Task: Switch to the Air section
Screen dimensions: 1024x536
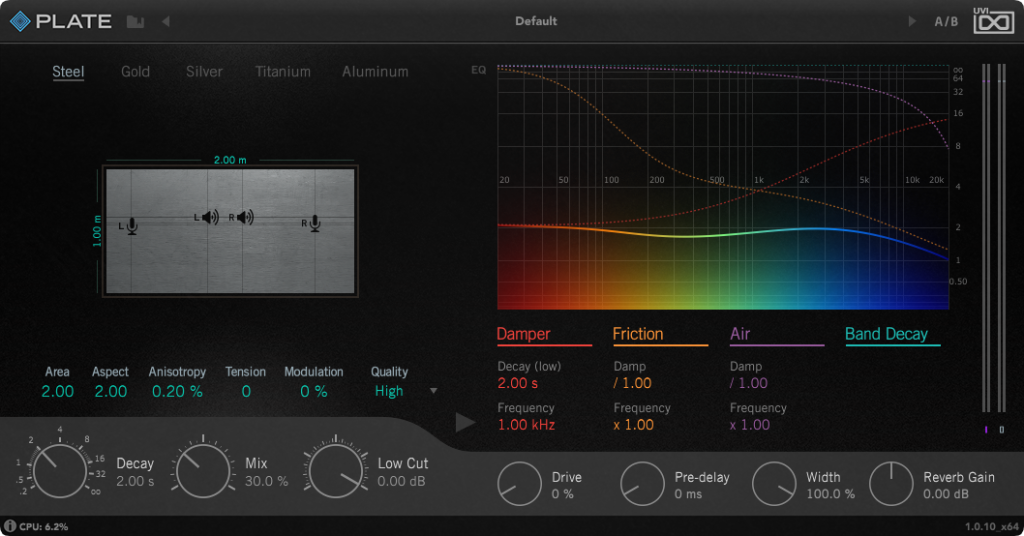Action: click(x=739, y=334)
